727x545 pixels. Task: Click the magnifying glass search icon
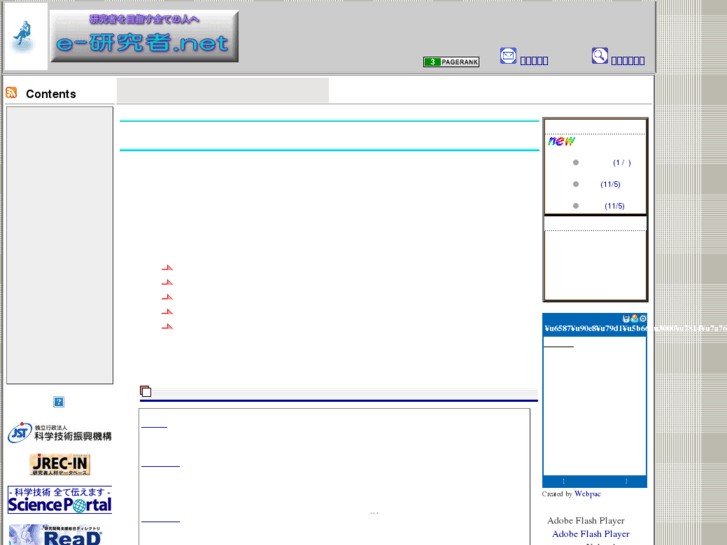pyautogui.click(x=599, y=56)
